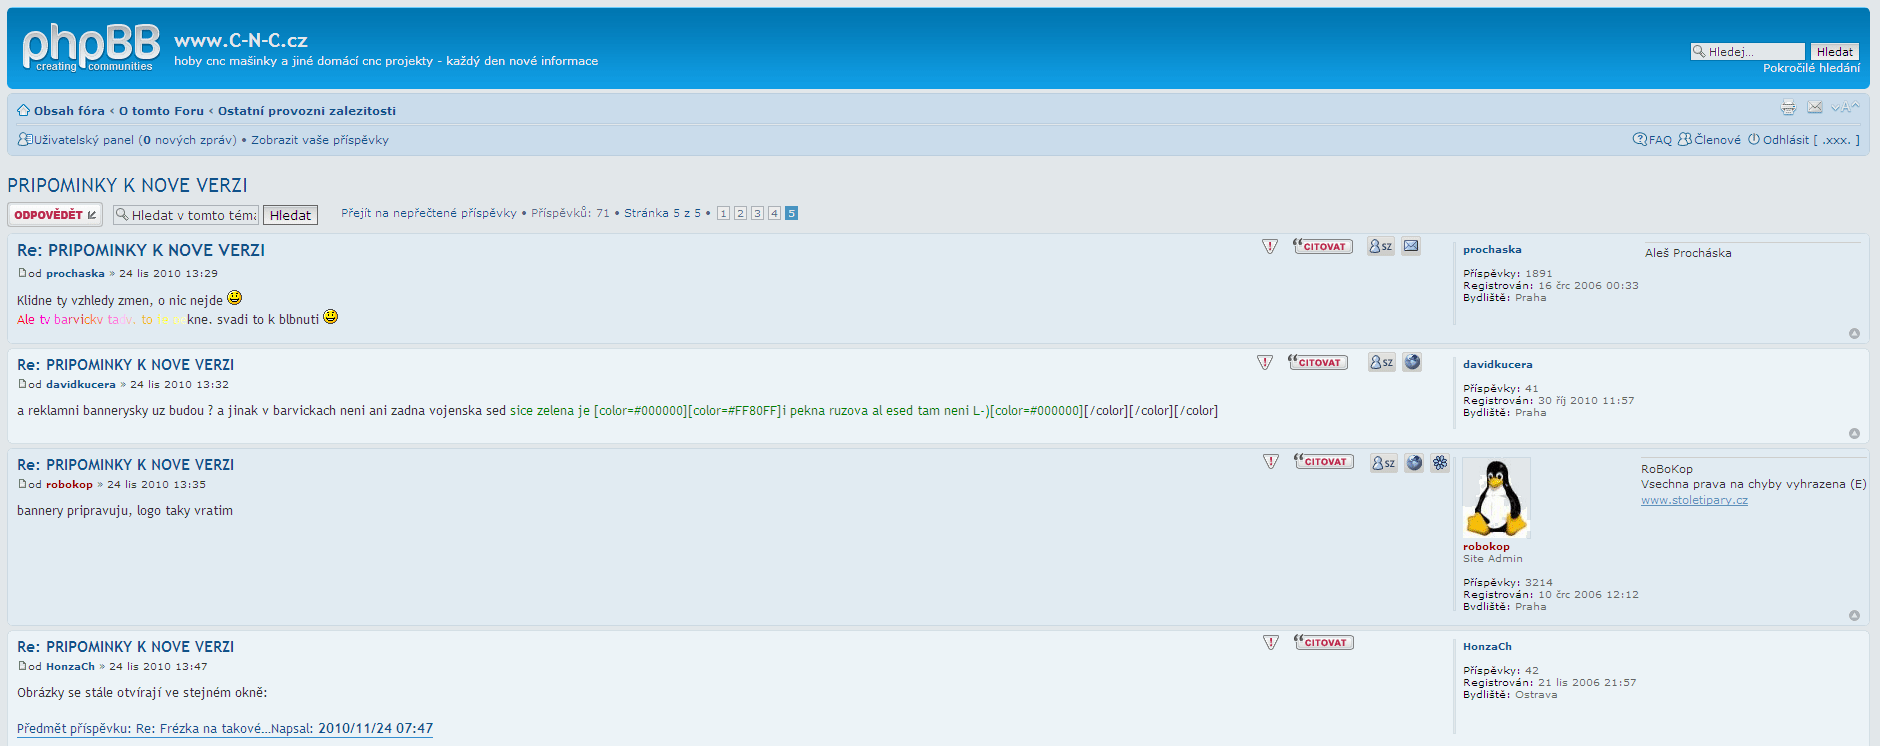Jump to top from prochaska's post arrow

click(x=1854, y=334)
